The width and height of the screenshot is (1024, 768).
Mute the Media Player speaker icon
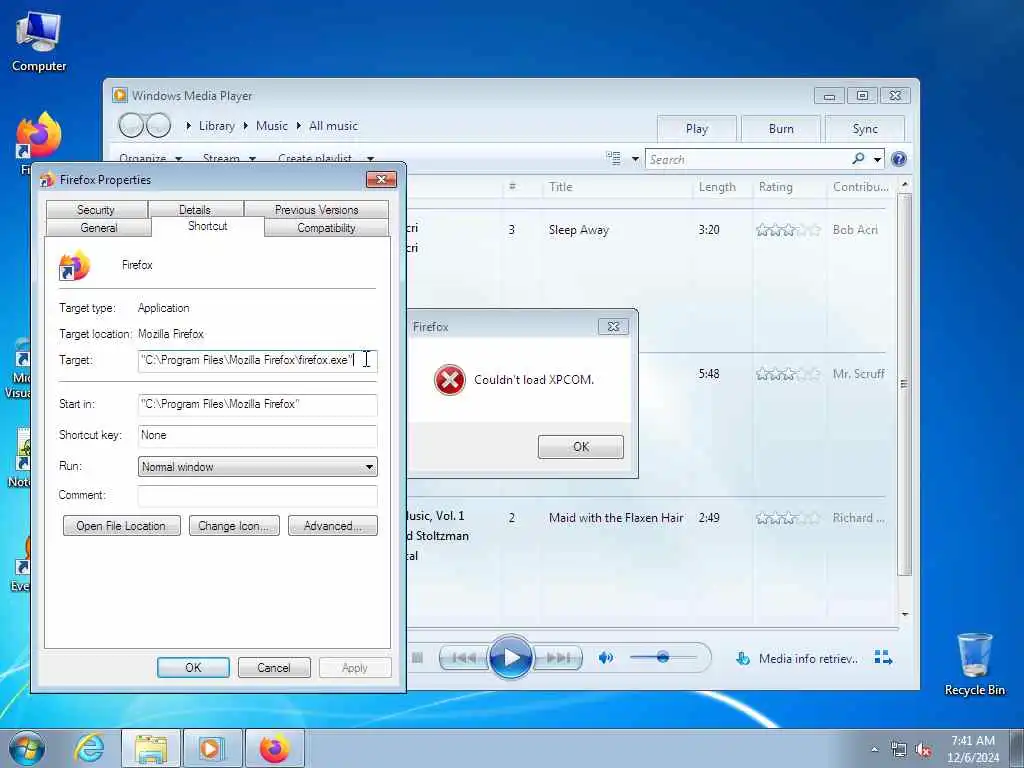pos(605,658)
